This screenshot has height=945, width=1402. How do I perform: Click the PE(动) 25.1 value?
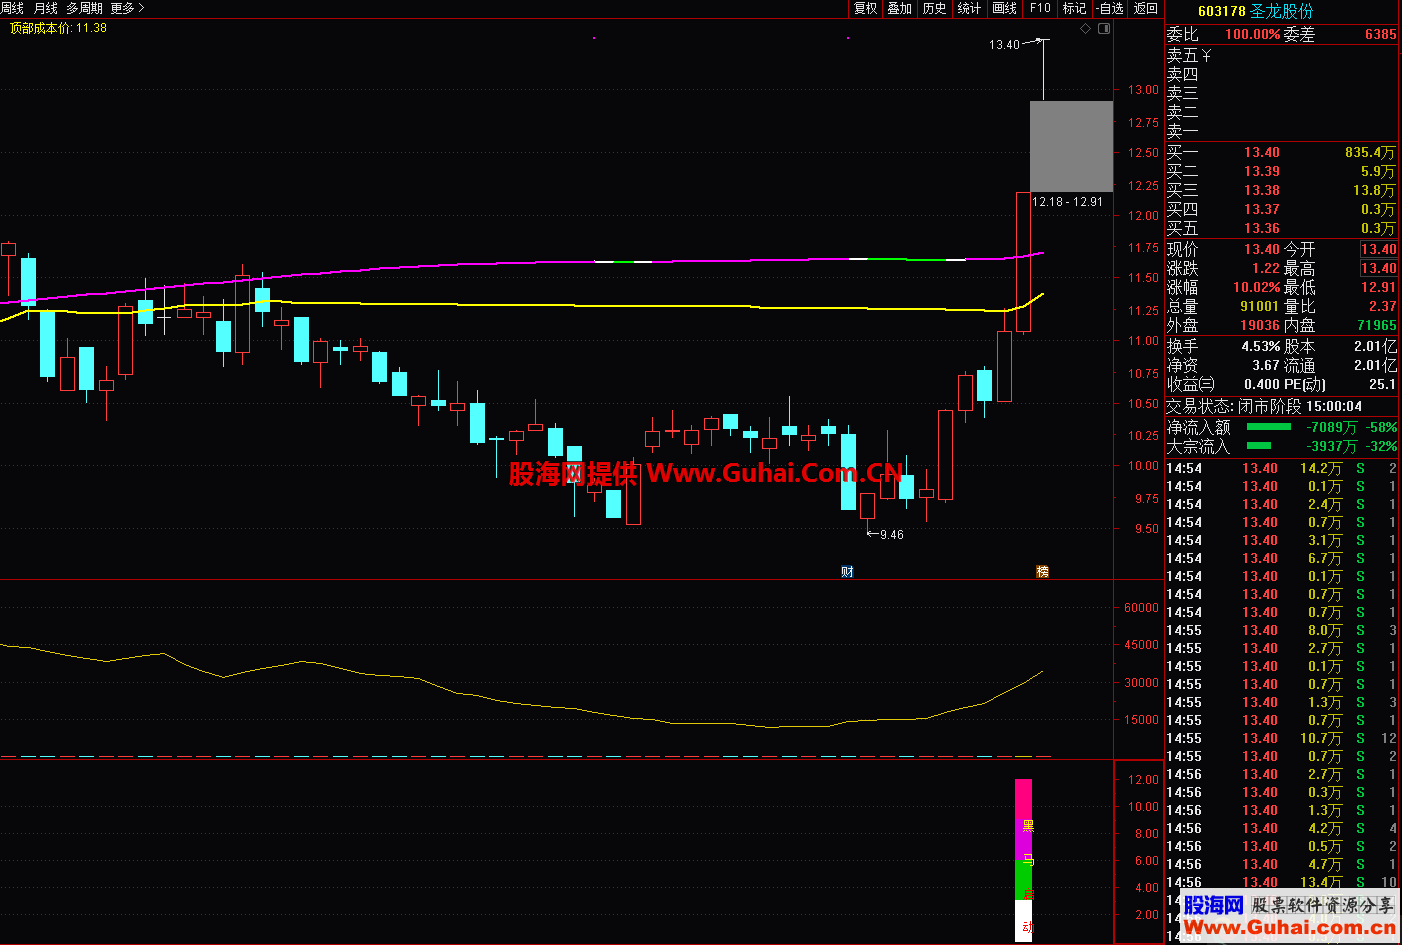[x=1383, y=385]
